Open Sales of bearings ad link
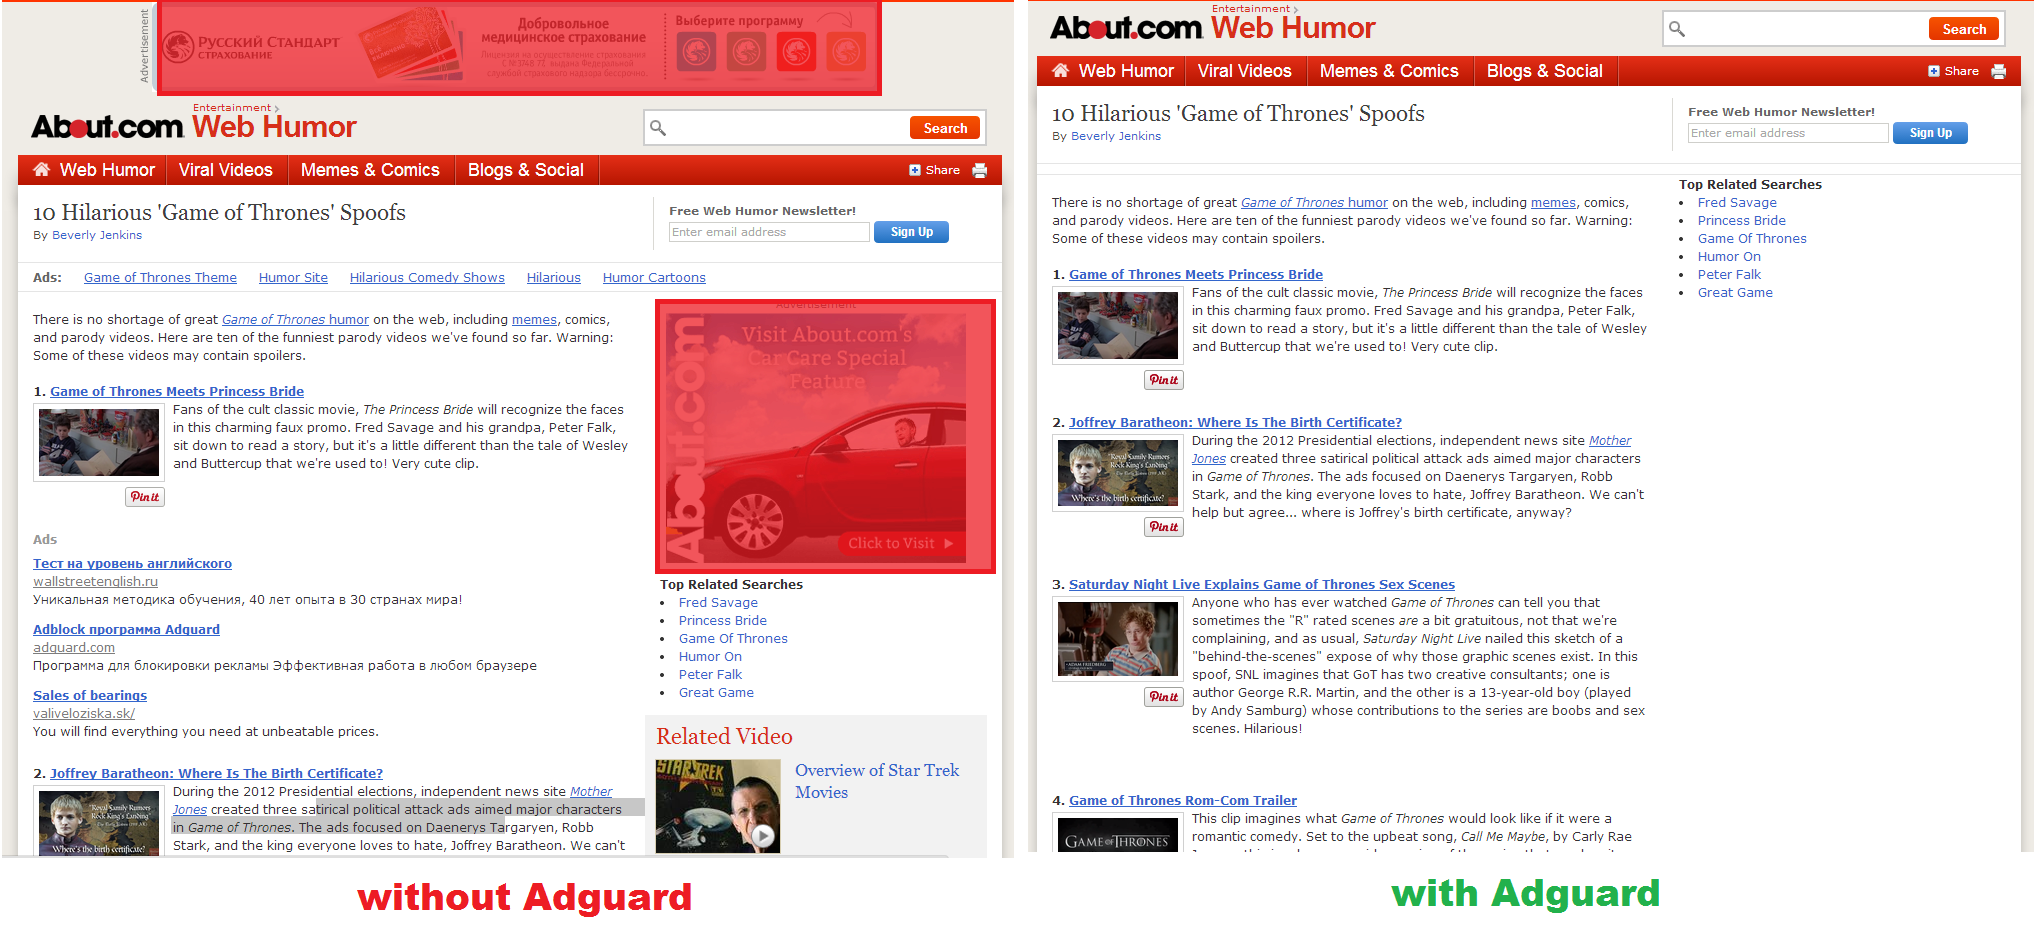Image resolution: width=2034 pixels, height=936 pixels. coord(90,696)
